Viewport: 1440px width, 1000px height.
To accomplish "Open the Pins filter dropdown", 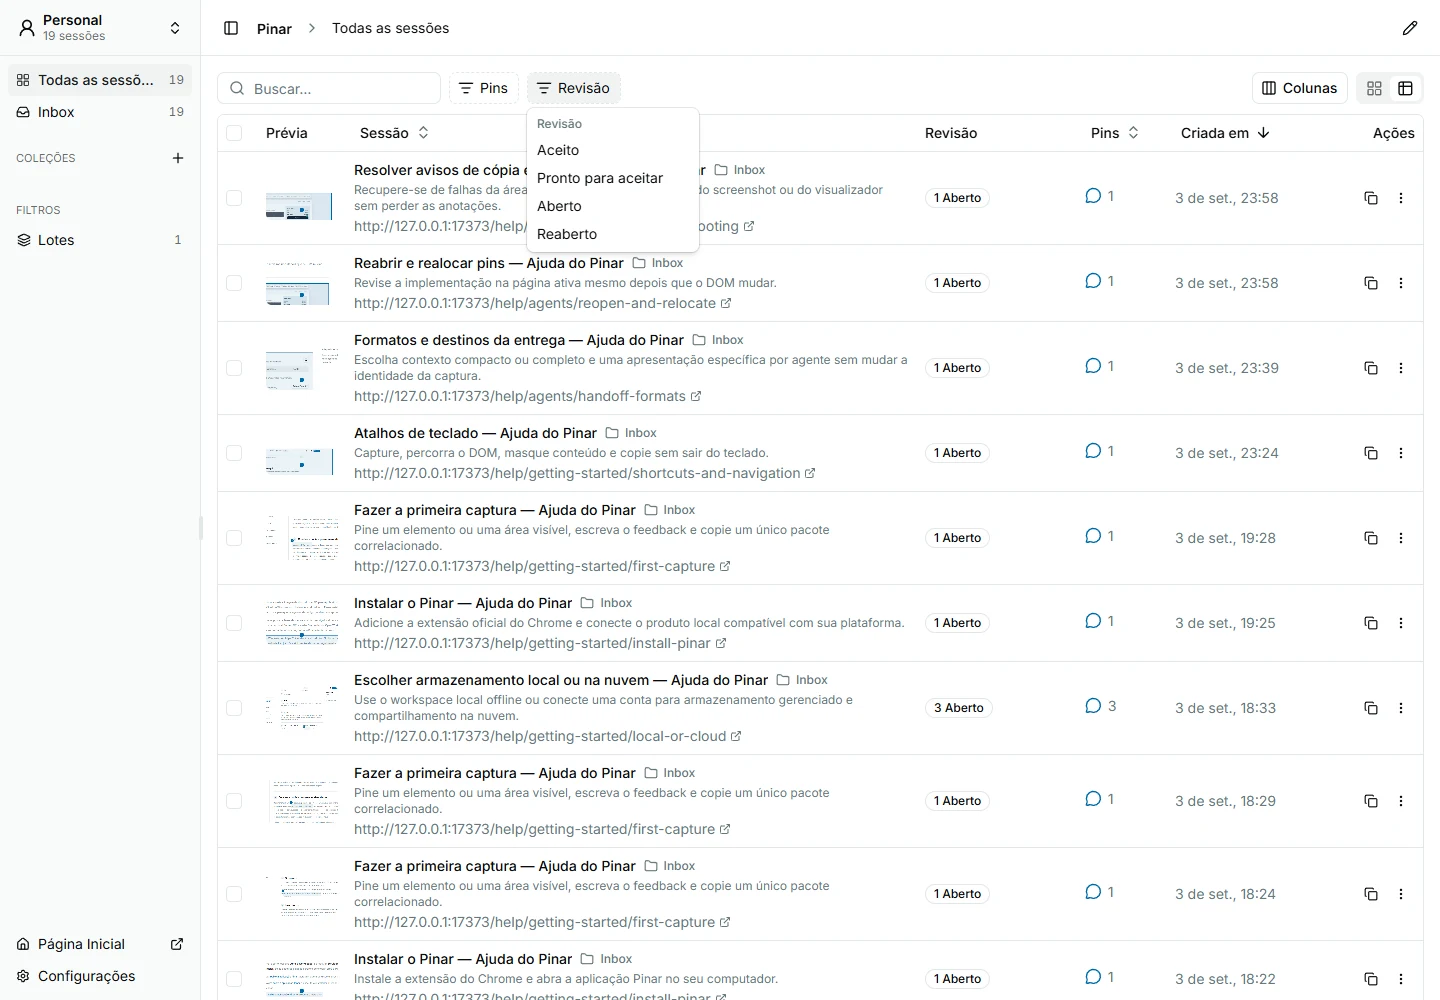I will coord(484,88).
